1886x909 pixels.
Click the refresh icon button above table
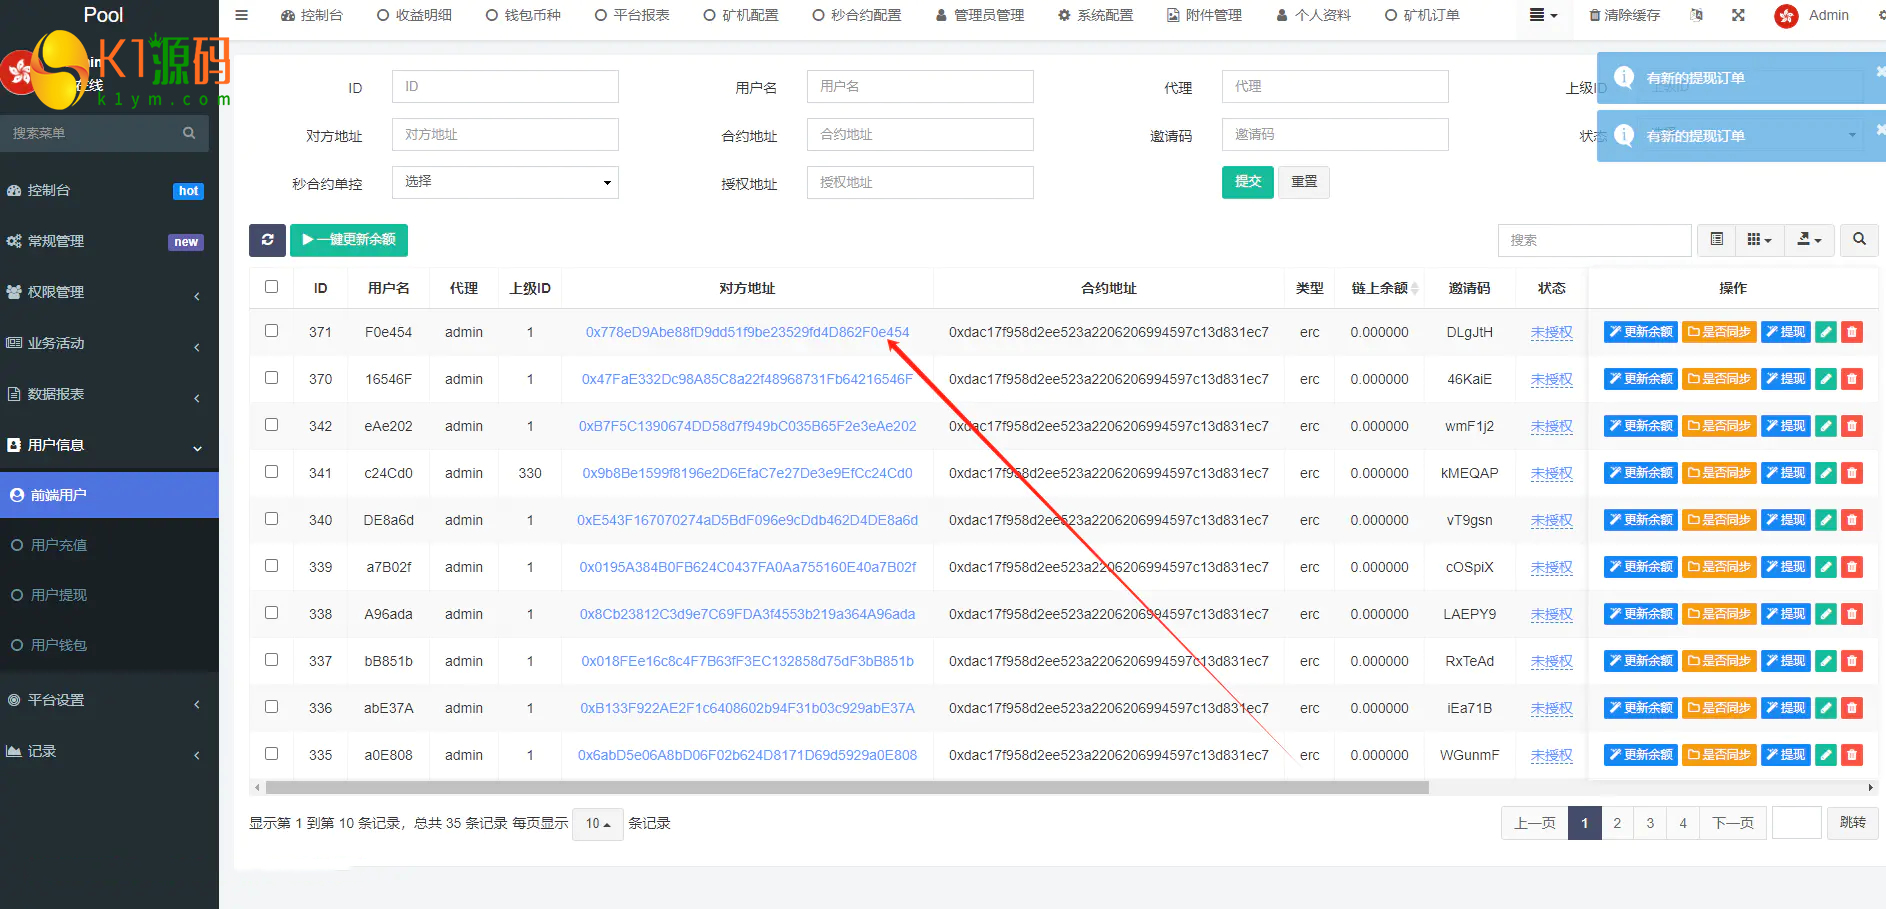point(267,240)
